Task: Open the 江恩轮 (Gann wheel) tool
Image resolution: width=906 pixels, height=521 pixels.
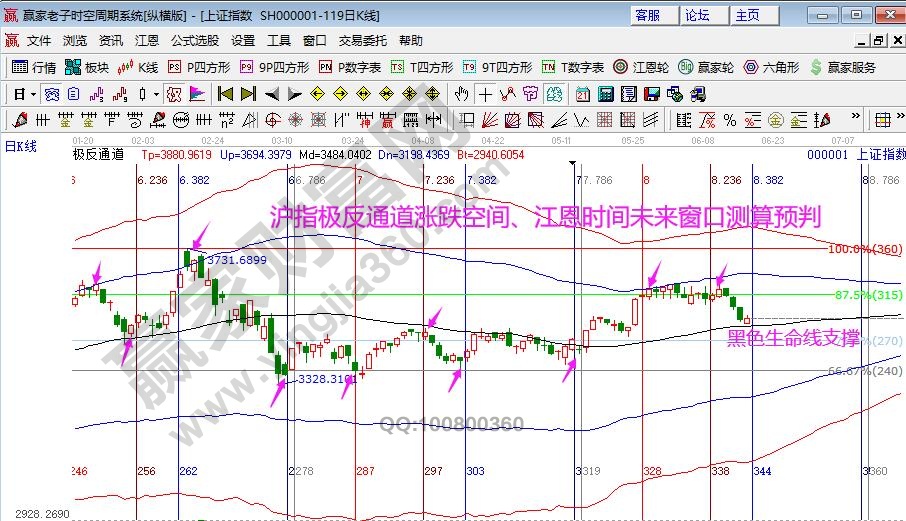Action: coord(645,67)
